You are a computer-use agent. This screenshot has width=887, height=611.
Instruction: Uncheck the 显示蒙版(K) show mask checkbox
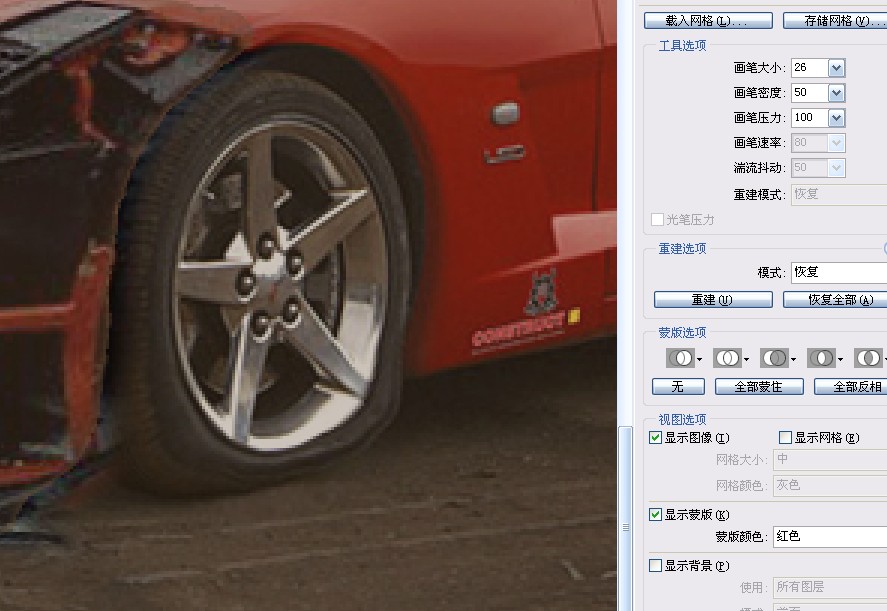click(x=656, y=514)
